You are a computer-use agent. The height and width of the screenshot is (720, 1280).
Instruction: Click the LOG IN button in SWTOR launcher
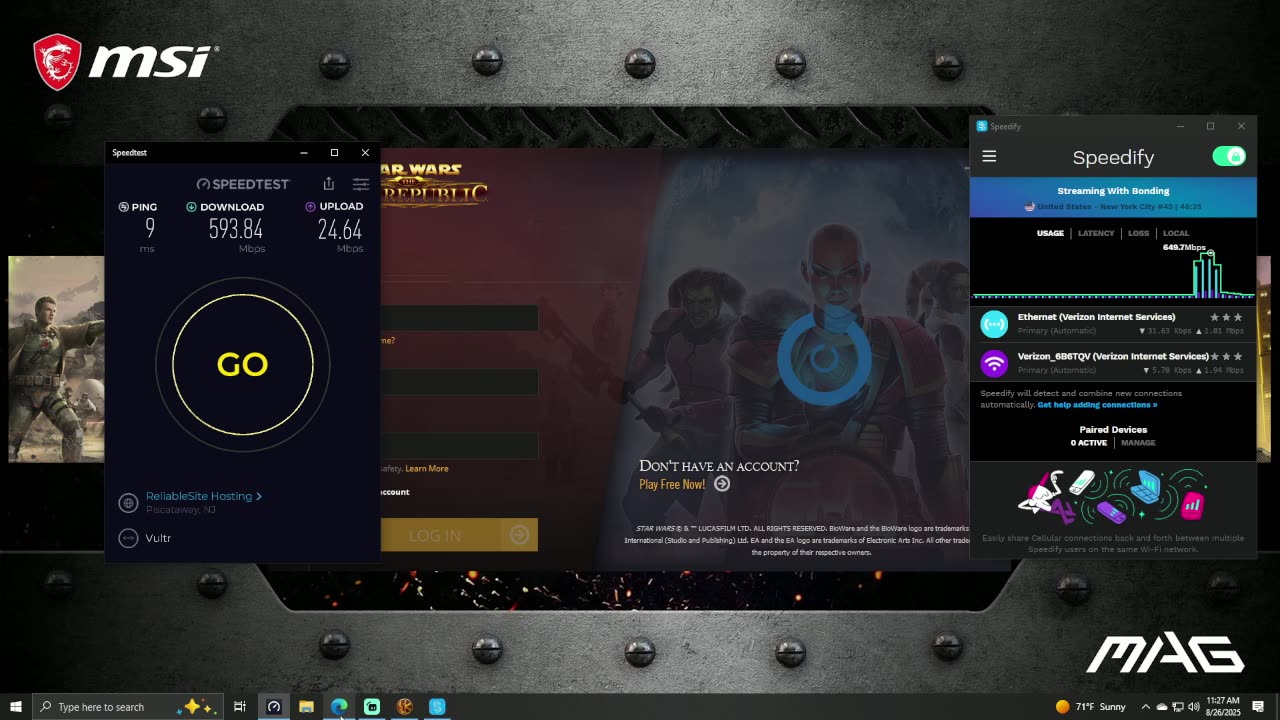459,535
